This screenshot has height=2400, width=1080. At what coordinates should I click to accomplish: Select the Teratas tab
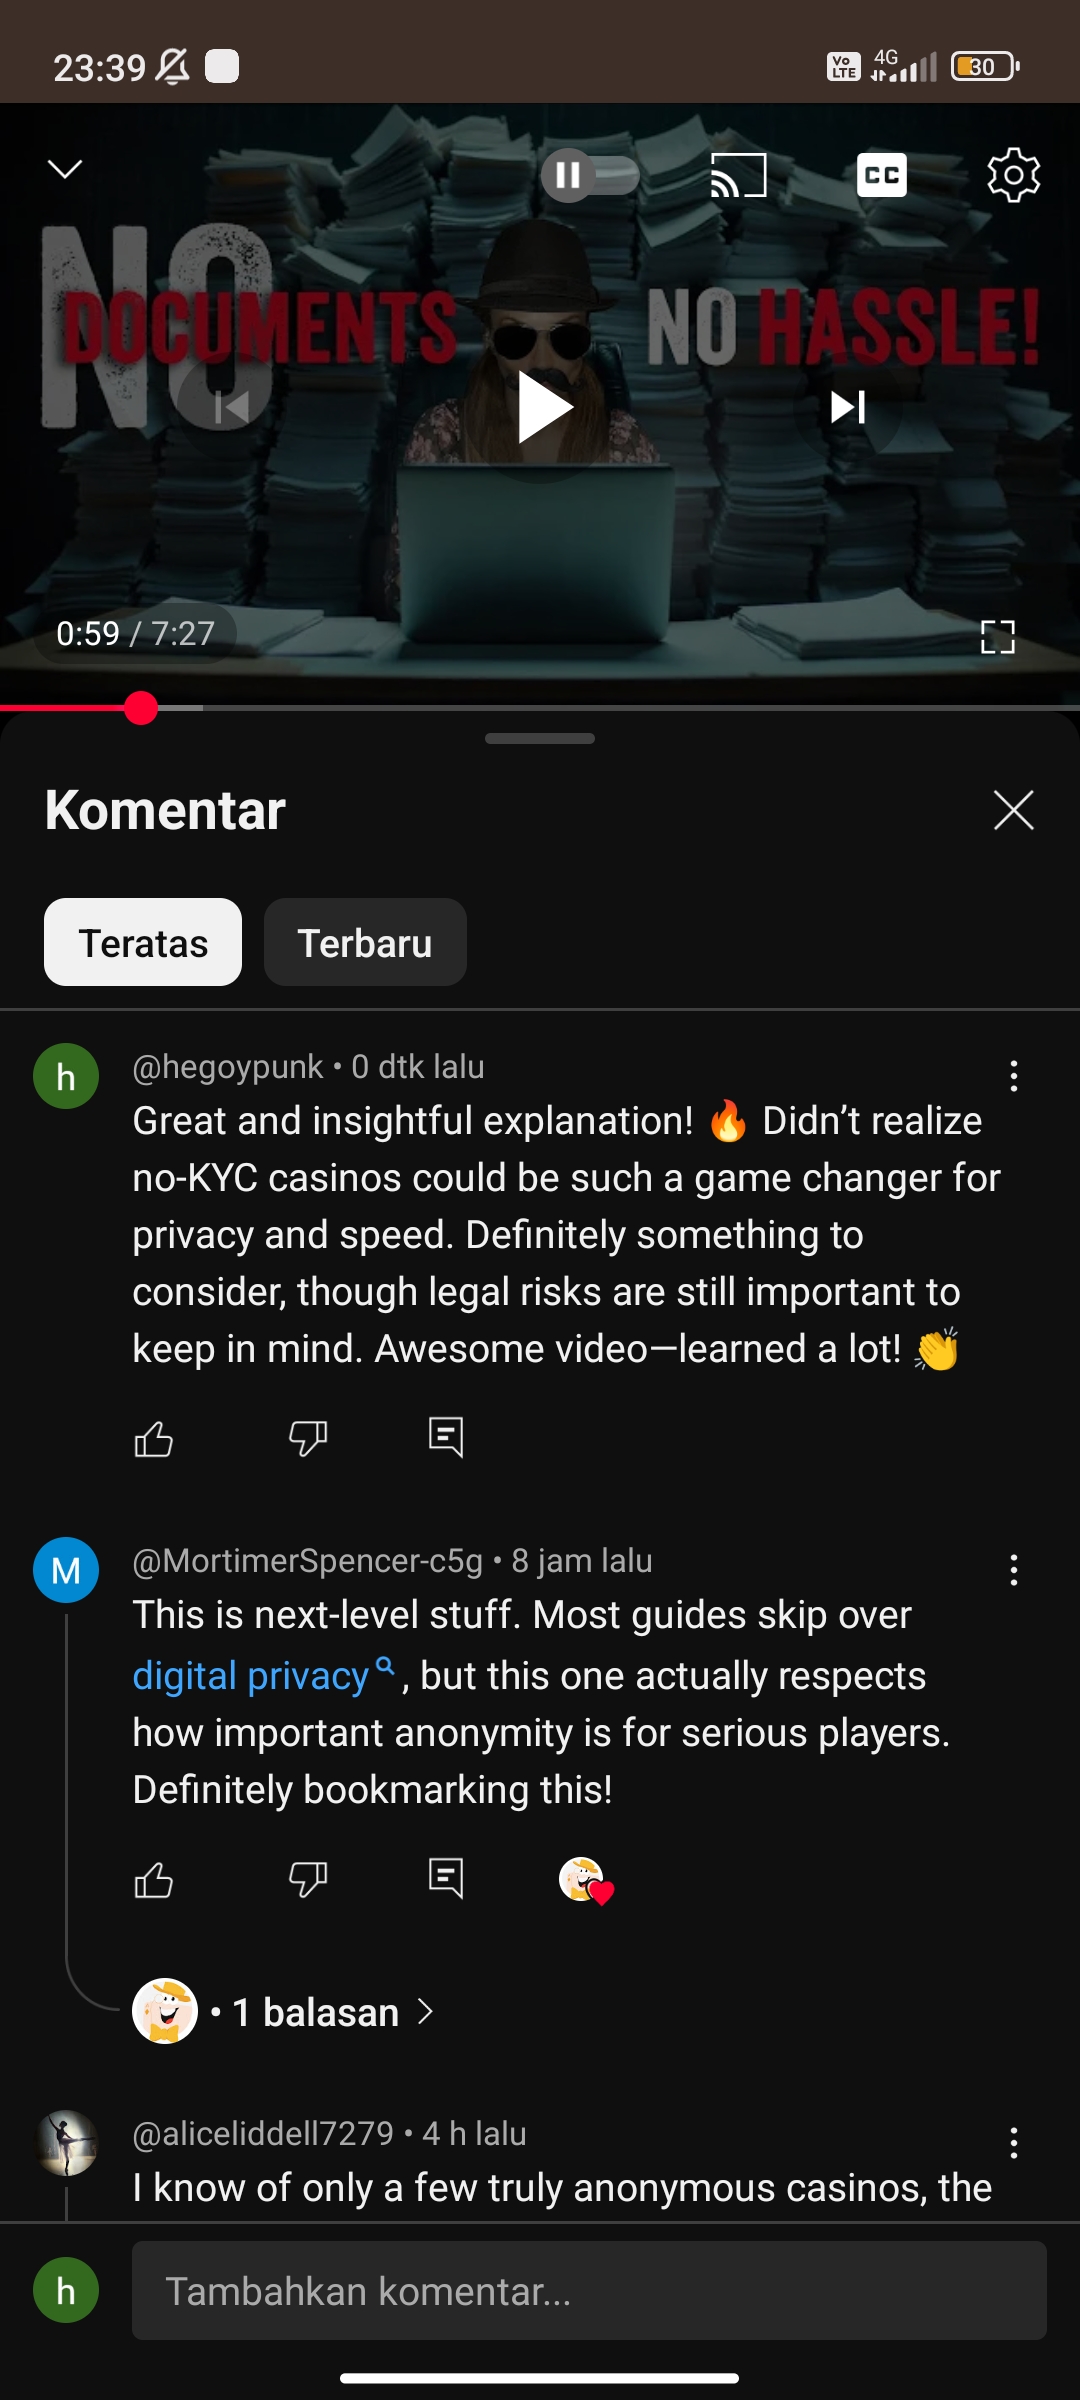coord(143,942)
